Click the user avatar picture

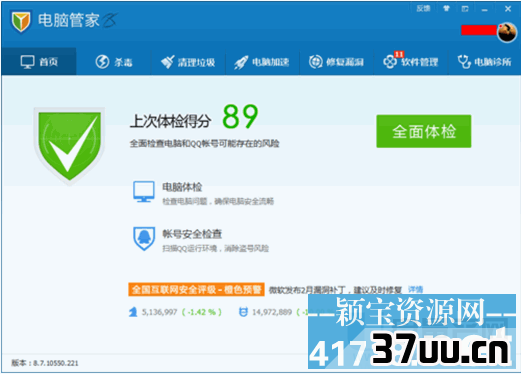click(x=507, y=32)
